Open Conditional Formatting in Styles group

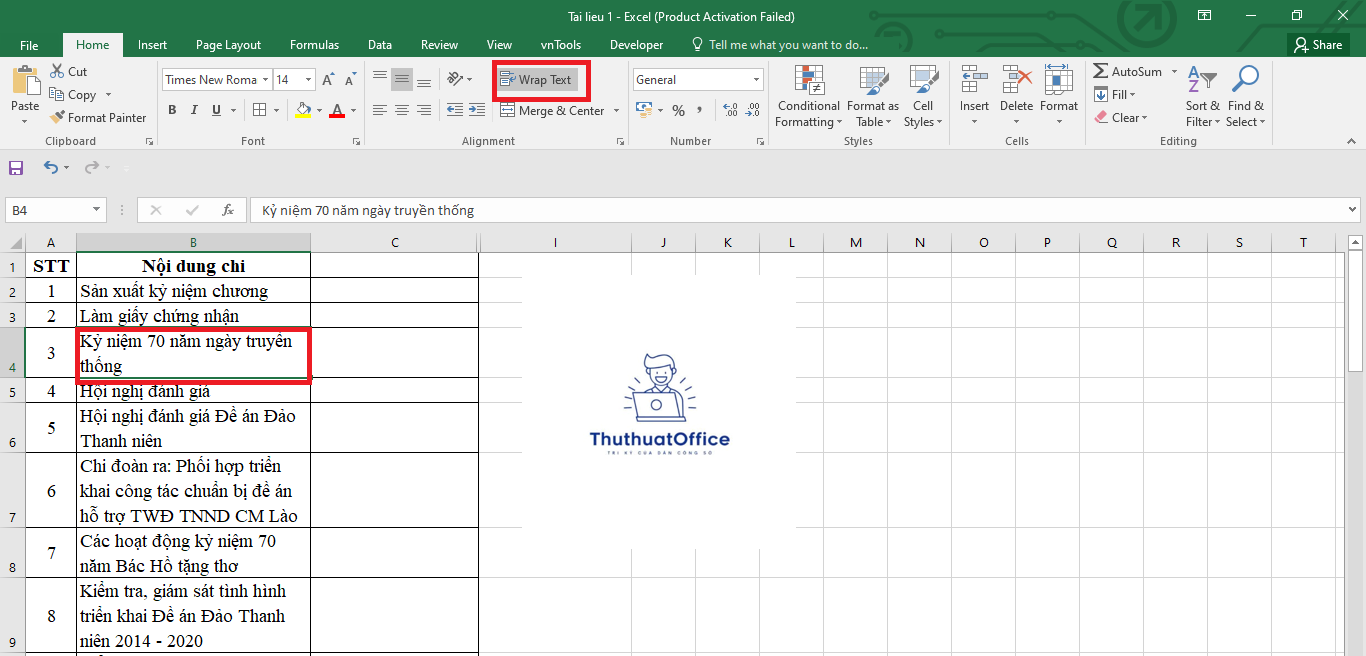808,96
